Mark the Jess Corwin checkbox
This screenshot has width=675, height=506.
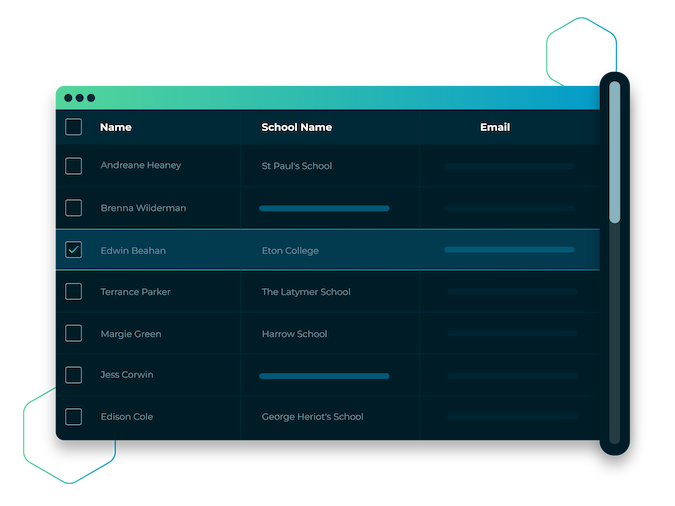click(73, 375)
